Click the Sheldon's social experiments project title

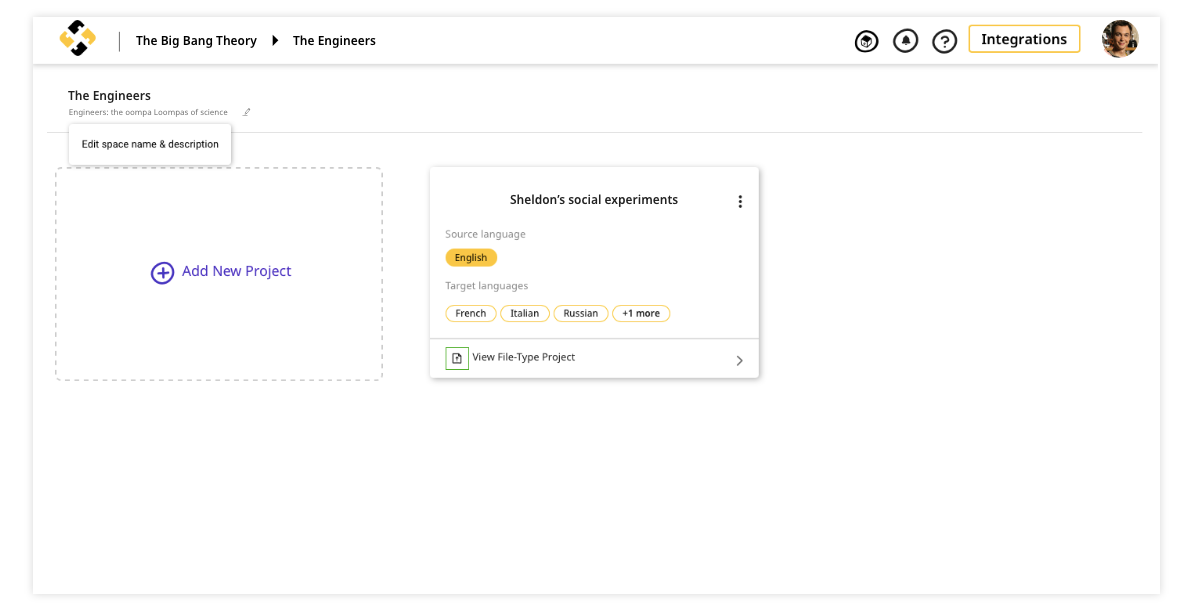click(594, 200)
